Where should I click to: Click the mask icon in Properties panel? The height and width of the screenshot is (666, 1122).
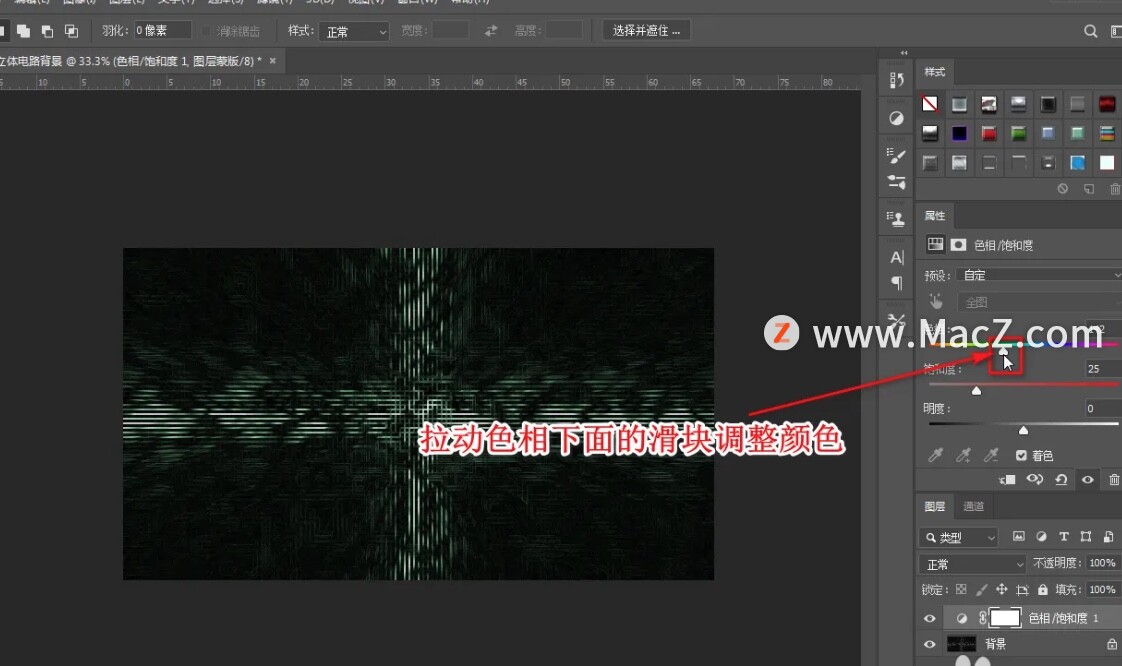coord(958,245)
